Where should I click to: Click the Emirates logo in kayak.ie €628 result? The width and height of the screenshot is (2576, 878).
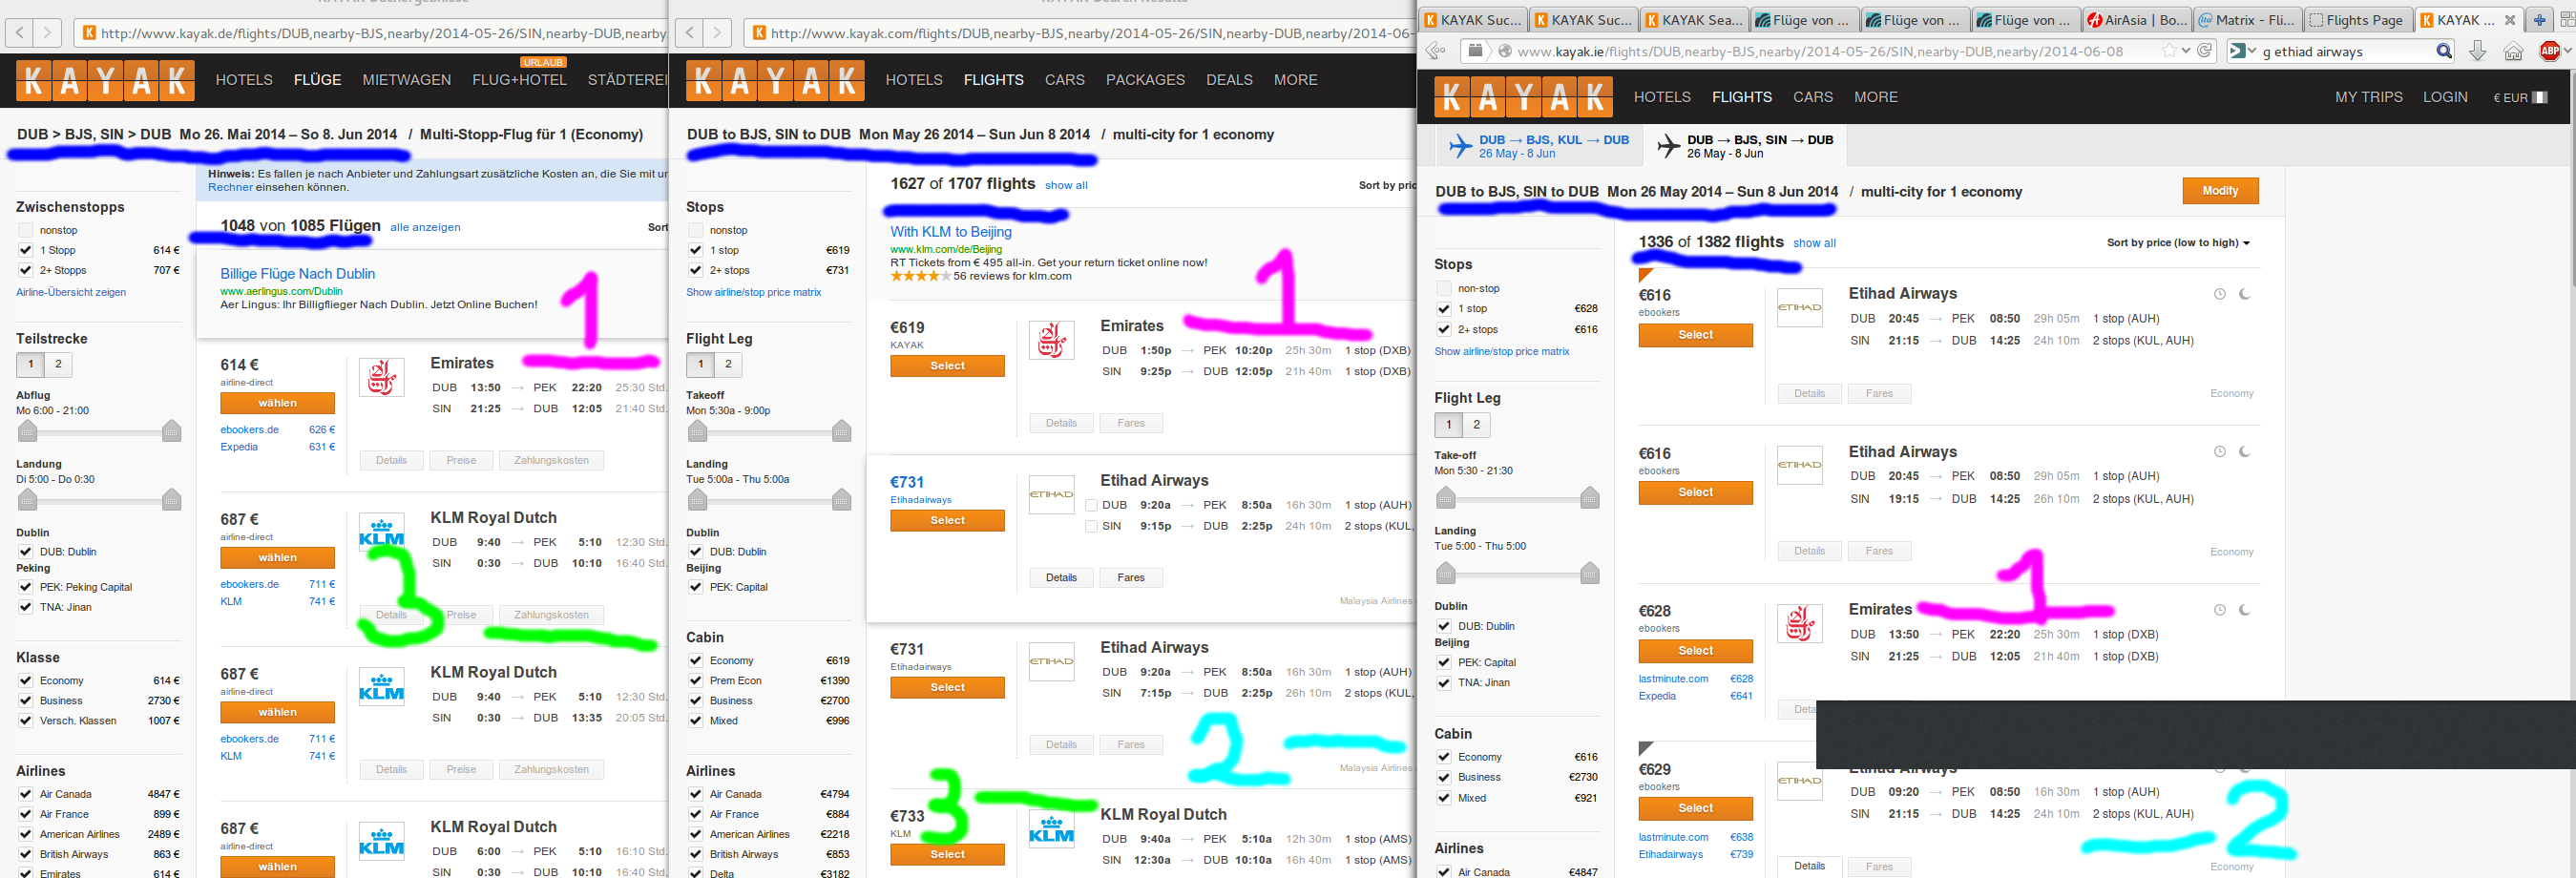point(1799,623)
